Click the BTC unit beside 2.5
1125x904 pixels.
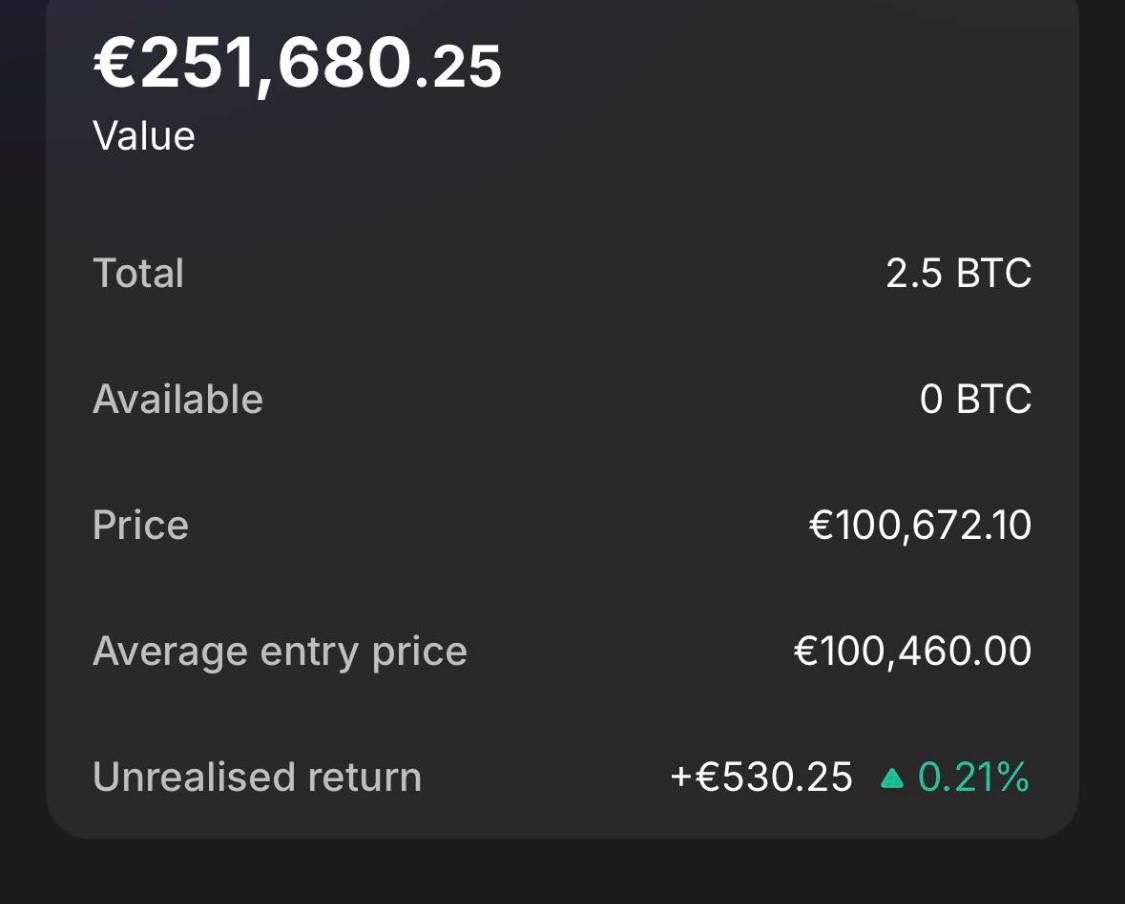coord(994,273)
